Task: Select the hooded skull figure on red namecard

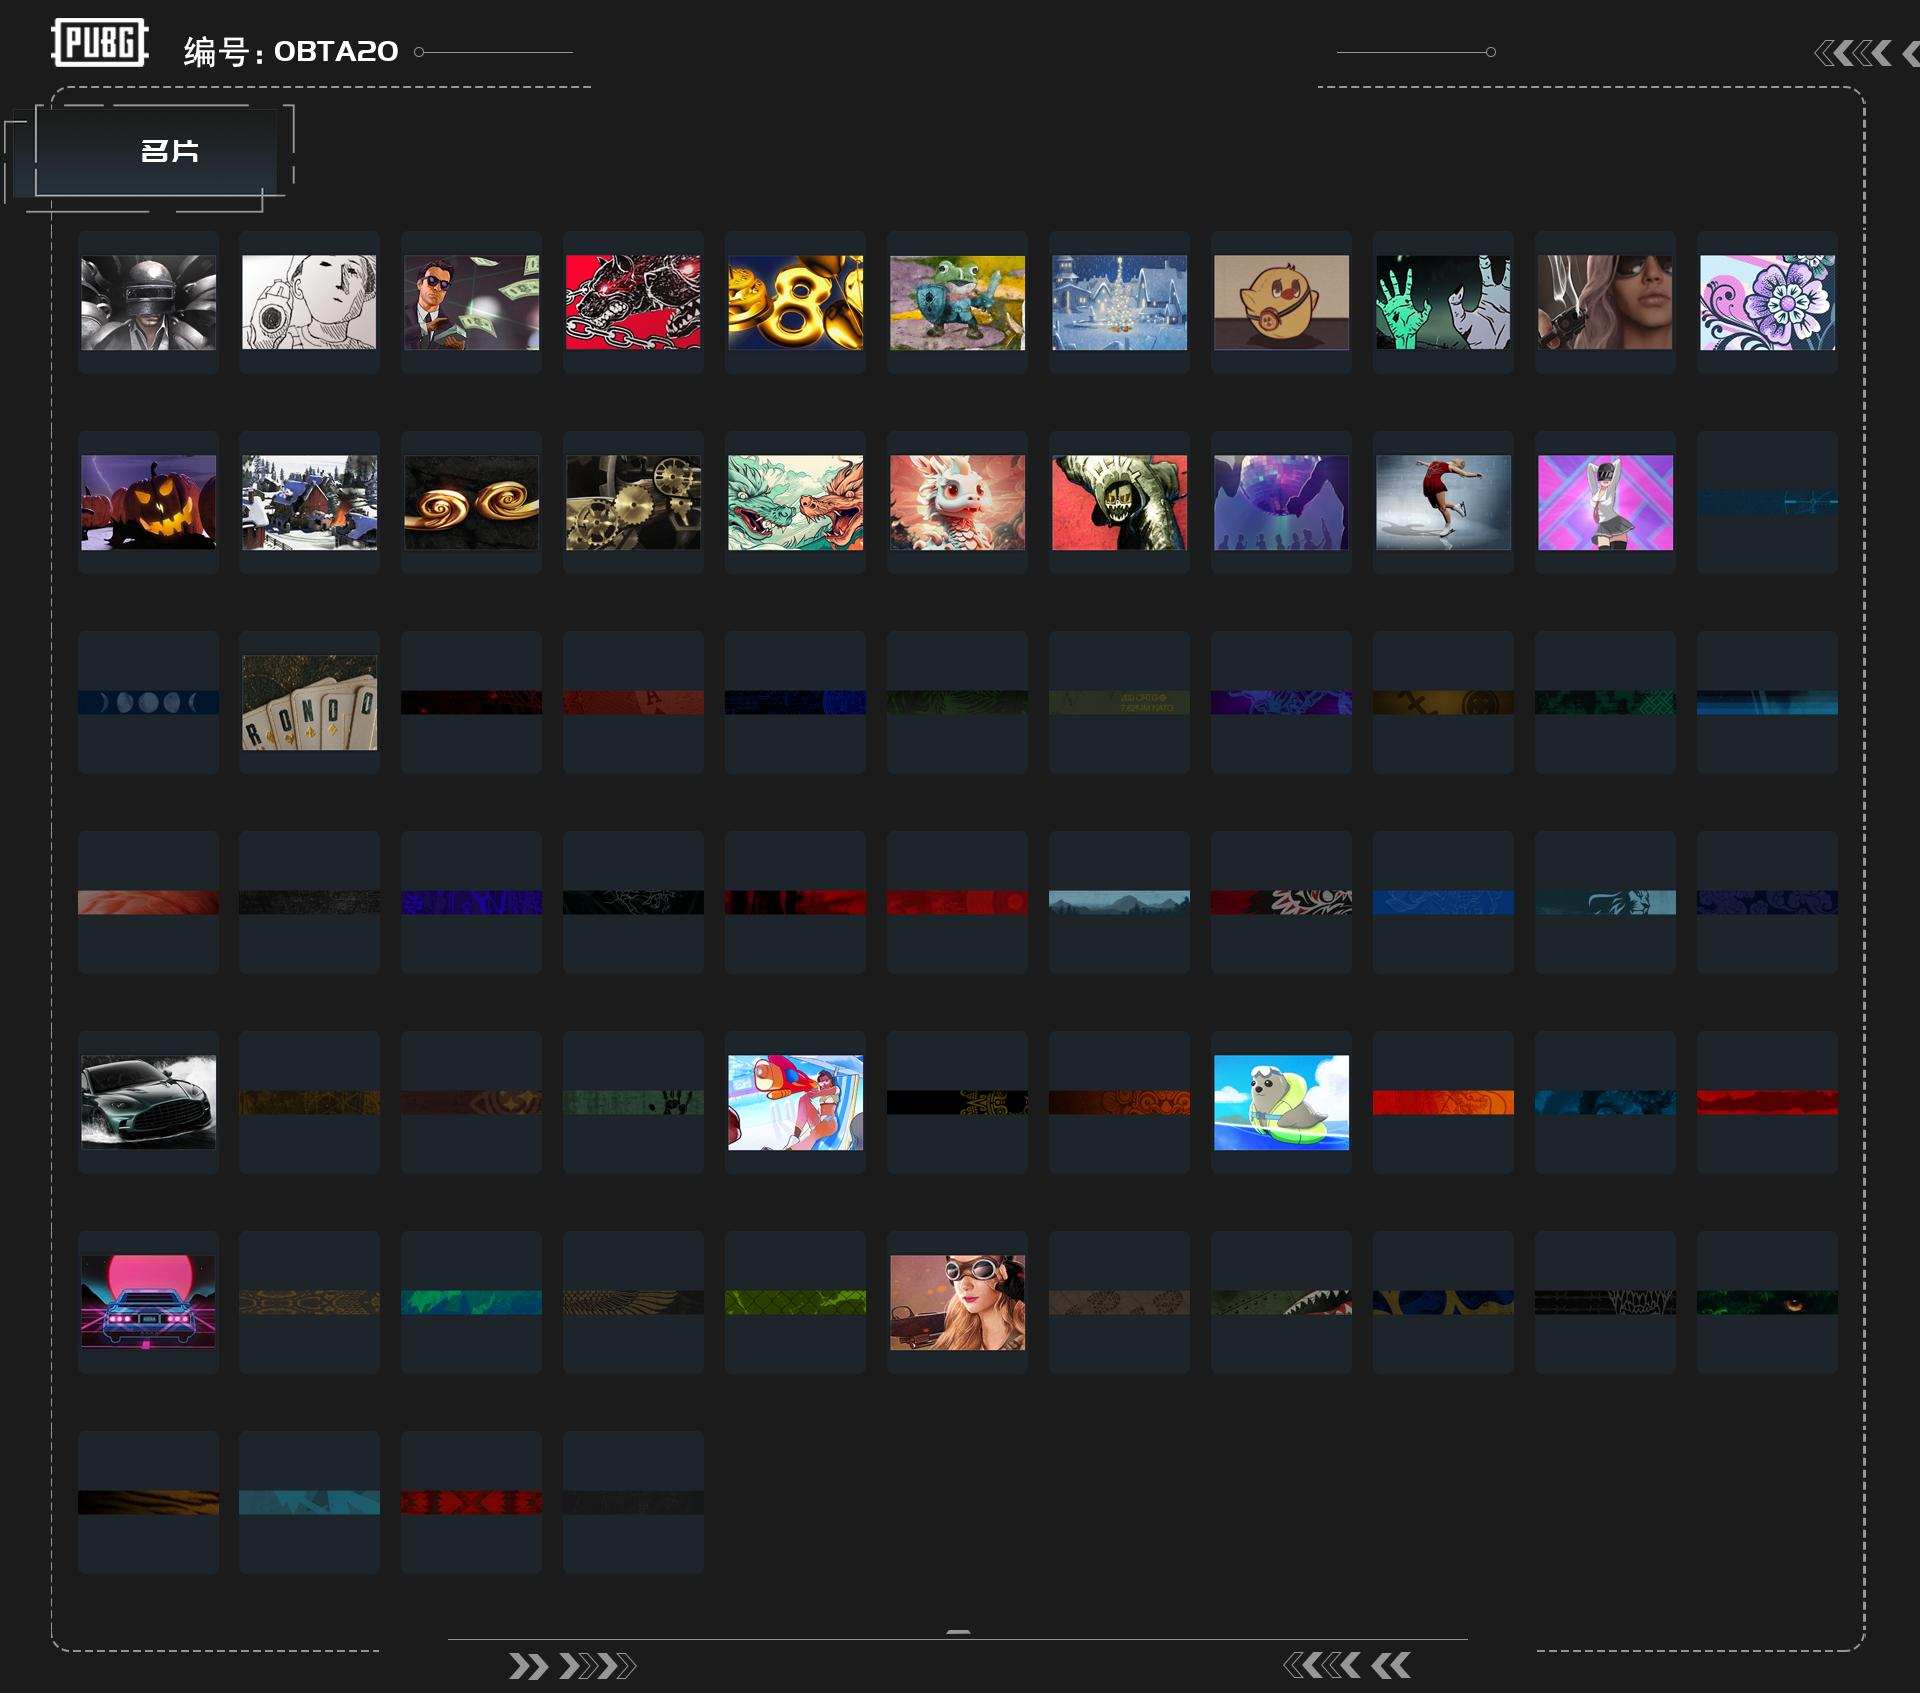Action: tap(1119, 502)
